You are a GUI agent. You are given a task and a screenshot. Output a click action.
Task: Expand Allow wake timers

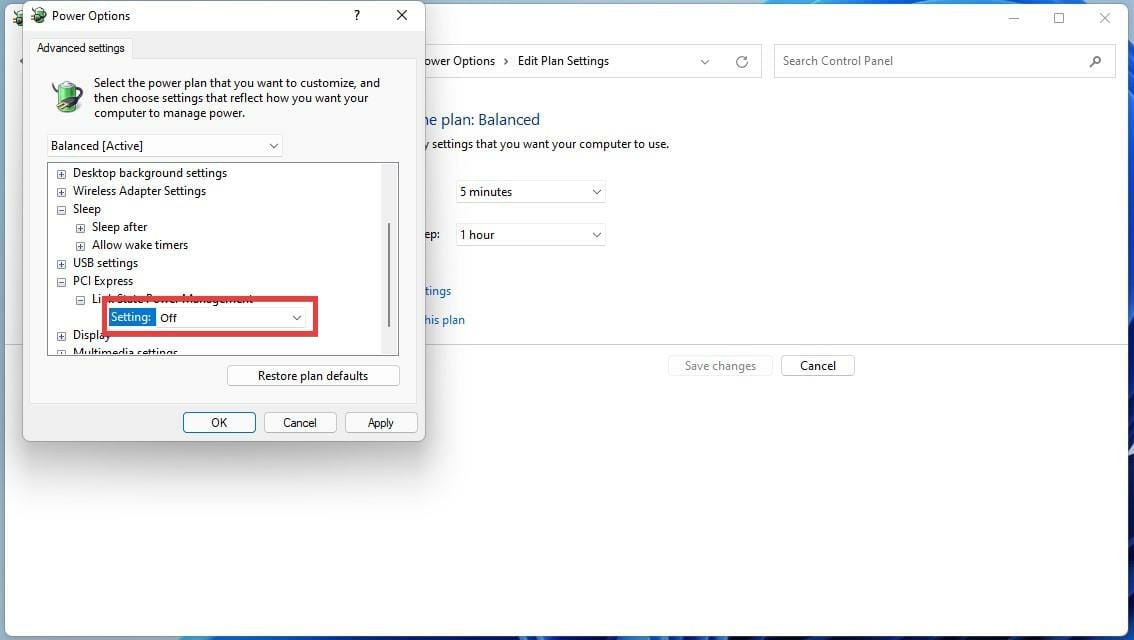pos(81,245)
